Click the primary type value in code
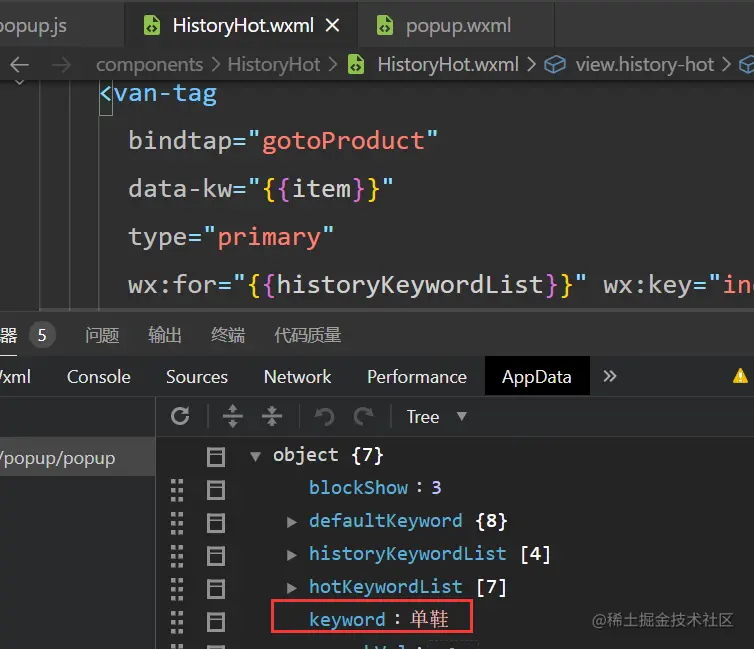This screenshot has height=649, width=754. coord(269,237)
